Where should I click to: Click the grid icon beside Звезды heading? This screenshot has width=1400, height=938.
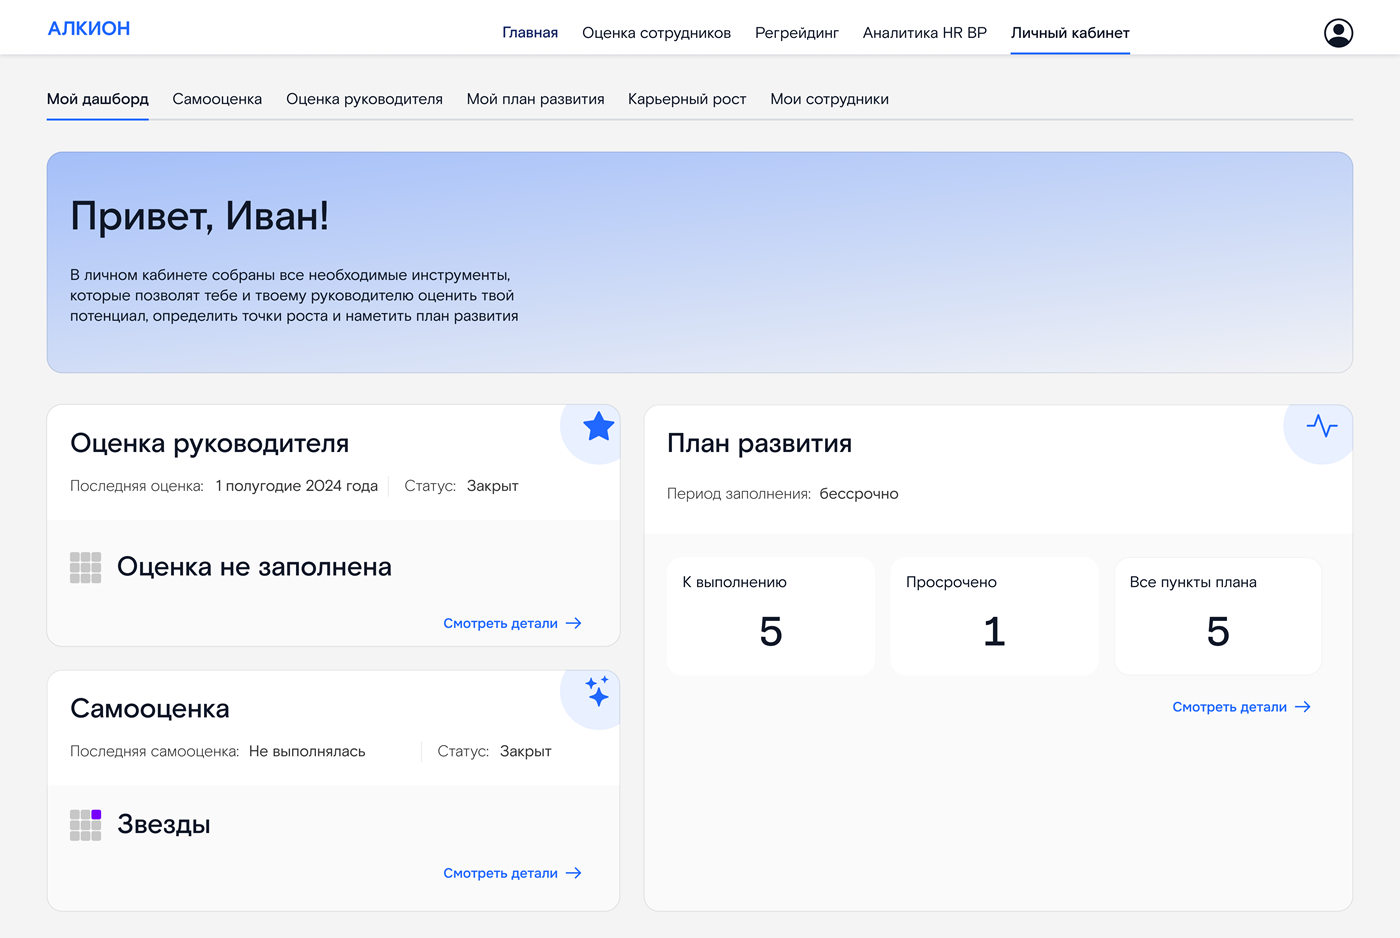pos(85,824)
